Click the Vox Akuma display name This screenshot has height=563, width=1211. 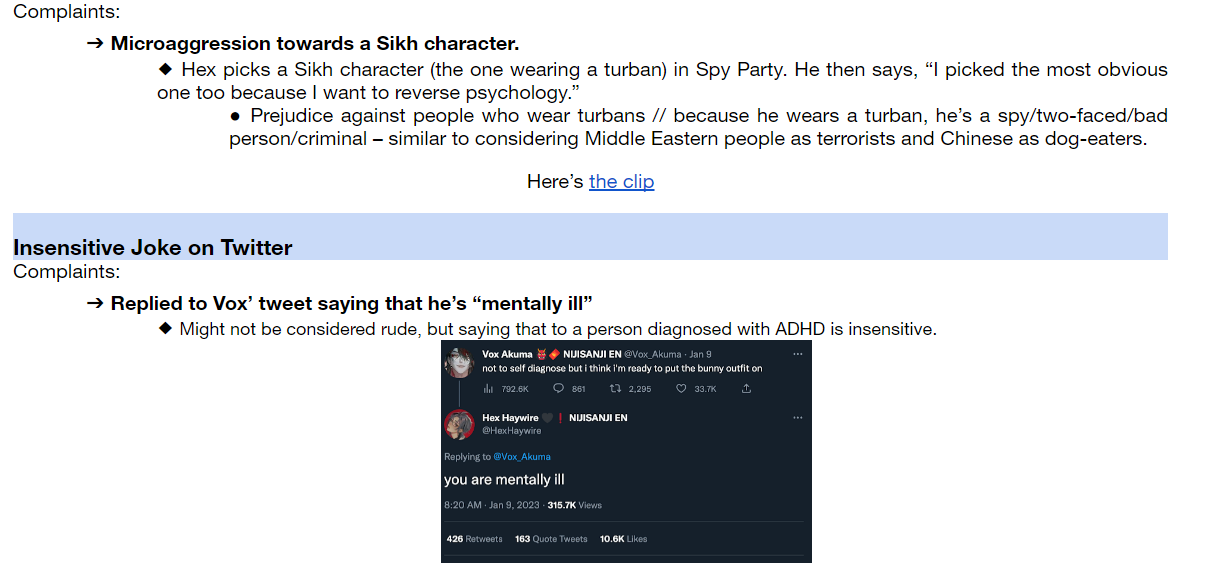507,354
